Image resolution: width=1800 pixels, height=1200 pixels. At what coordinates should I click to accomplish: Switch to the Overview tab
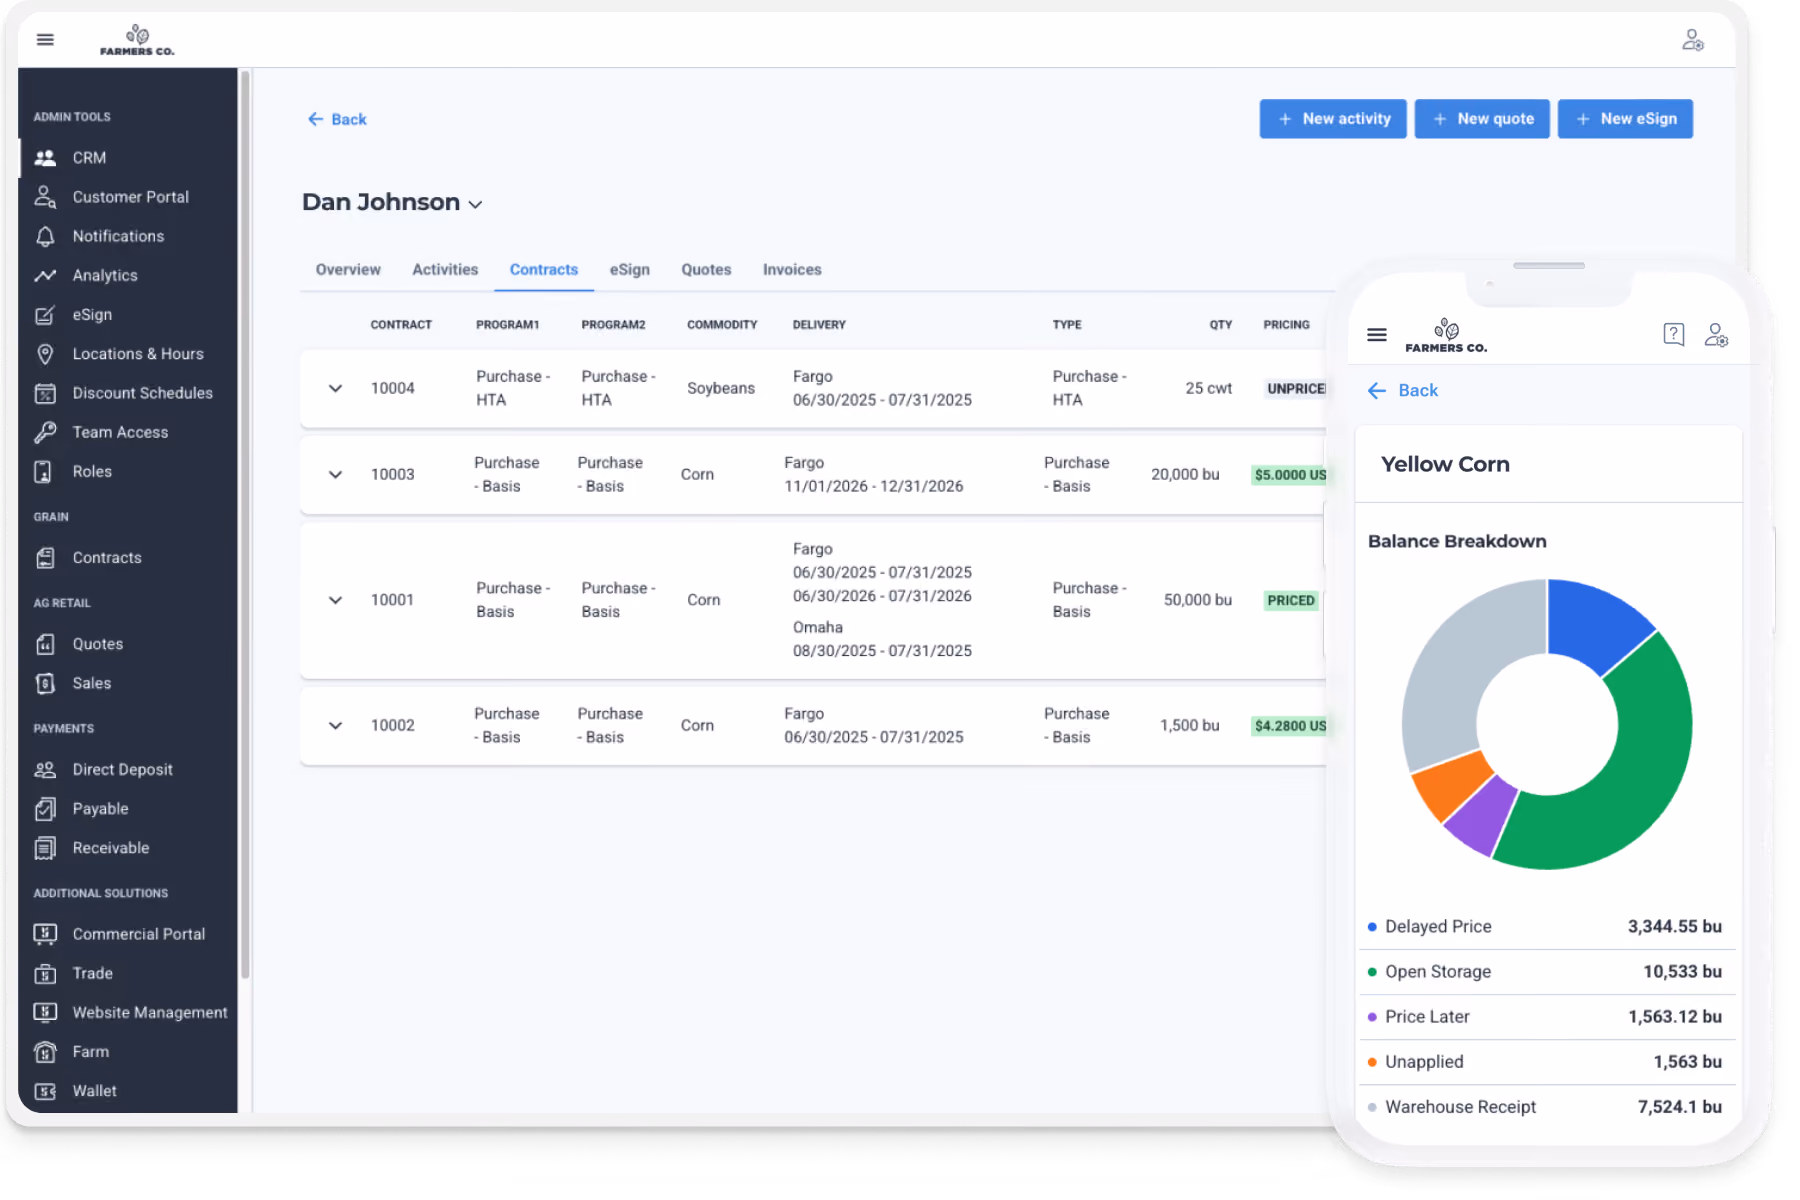[348, 270]
